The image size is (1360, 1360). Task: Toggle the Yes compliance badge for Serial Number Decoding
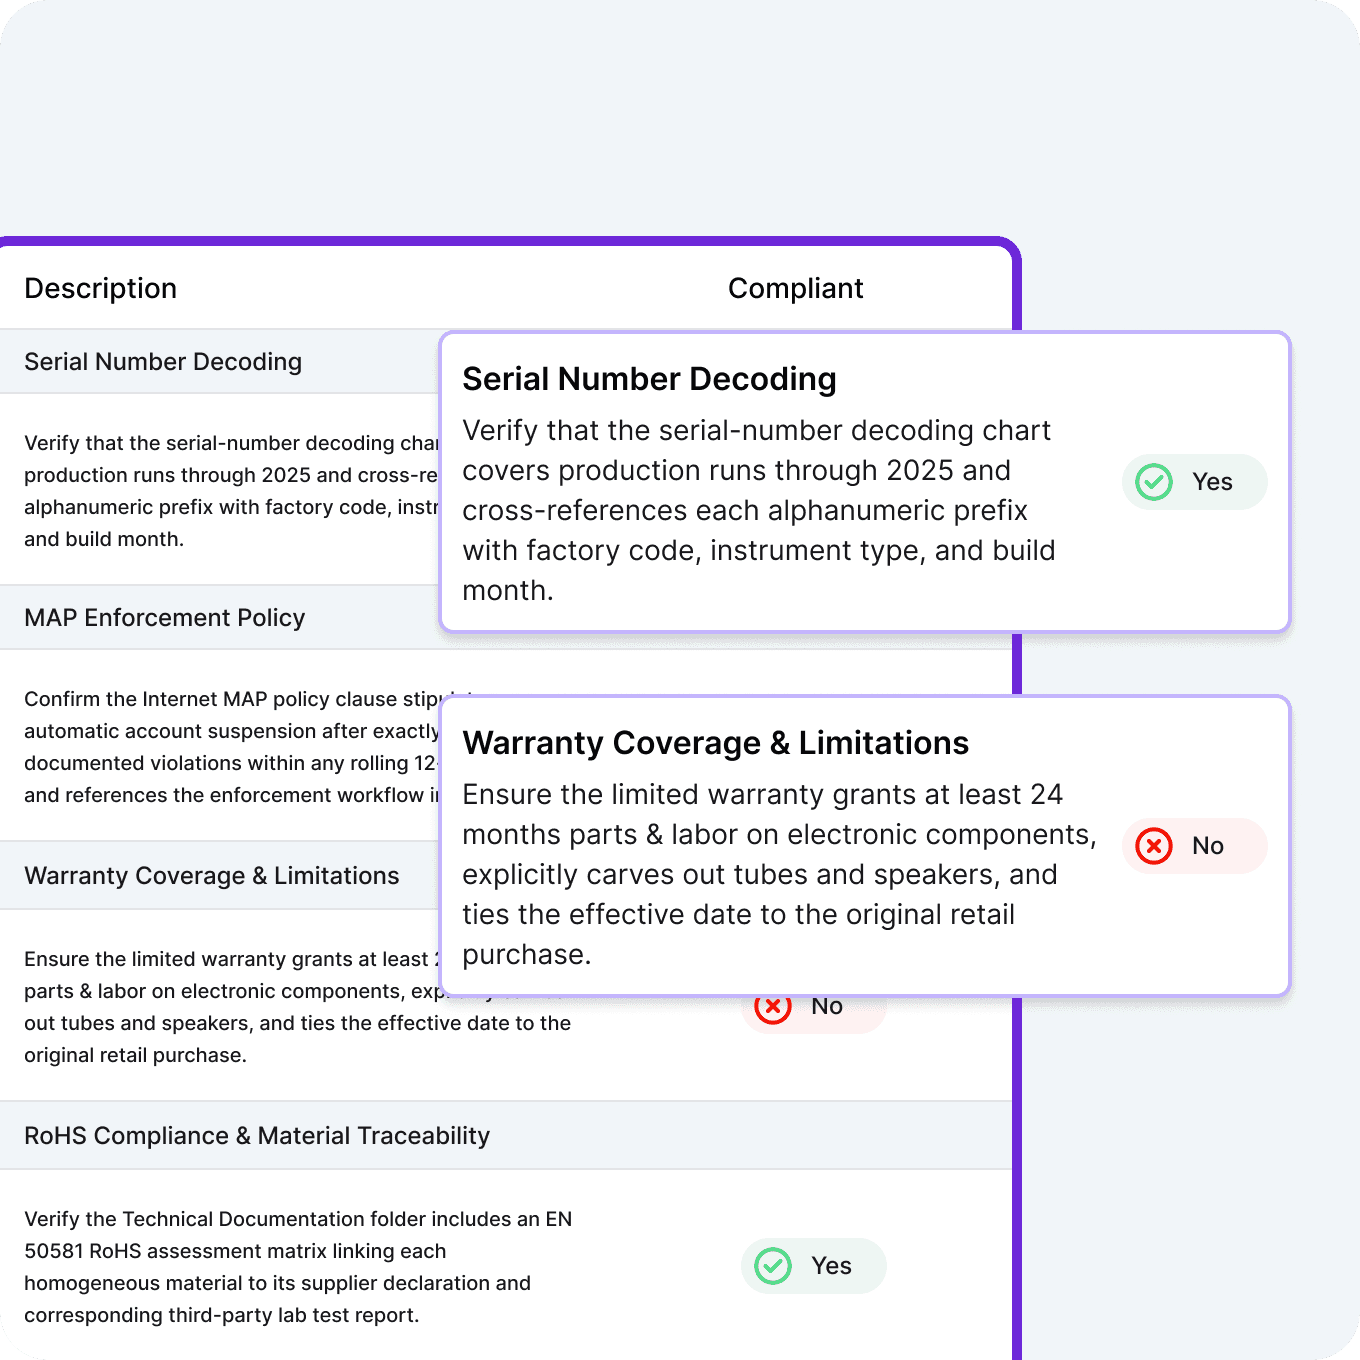(1194, 482)
